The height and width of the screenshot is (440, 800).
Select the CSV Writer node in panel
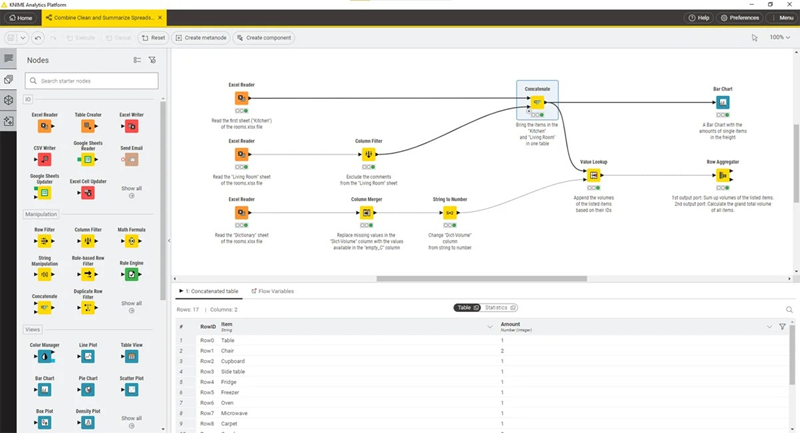point(45,159)
